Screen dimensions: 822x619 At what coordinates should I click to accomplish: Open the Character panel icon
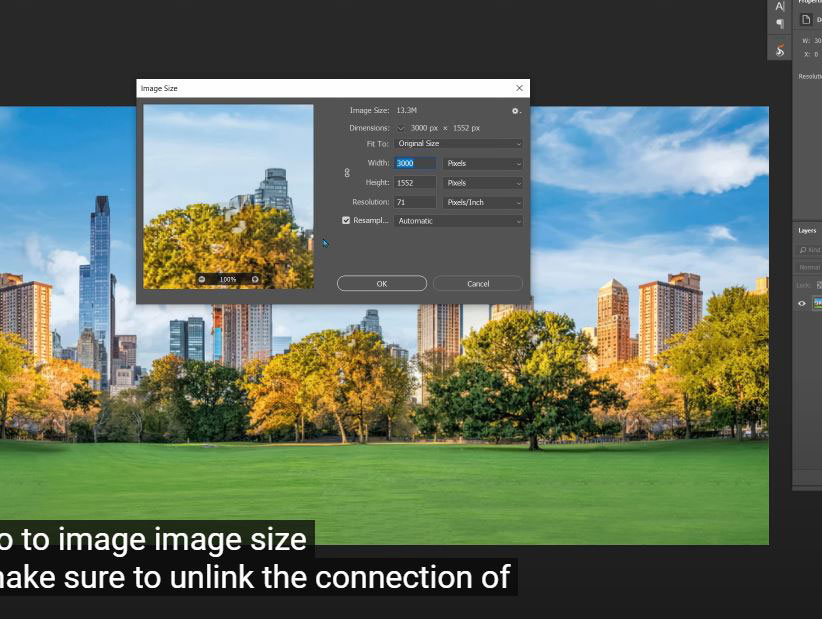pyautogui.click(x=780, y=6)
